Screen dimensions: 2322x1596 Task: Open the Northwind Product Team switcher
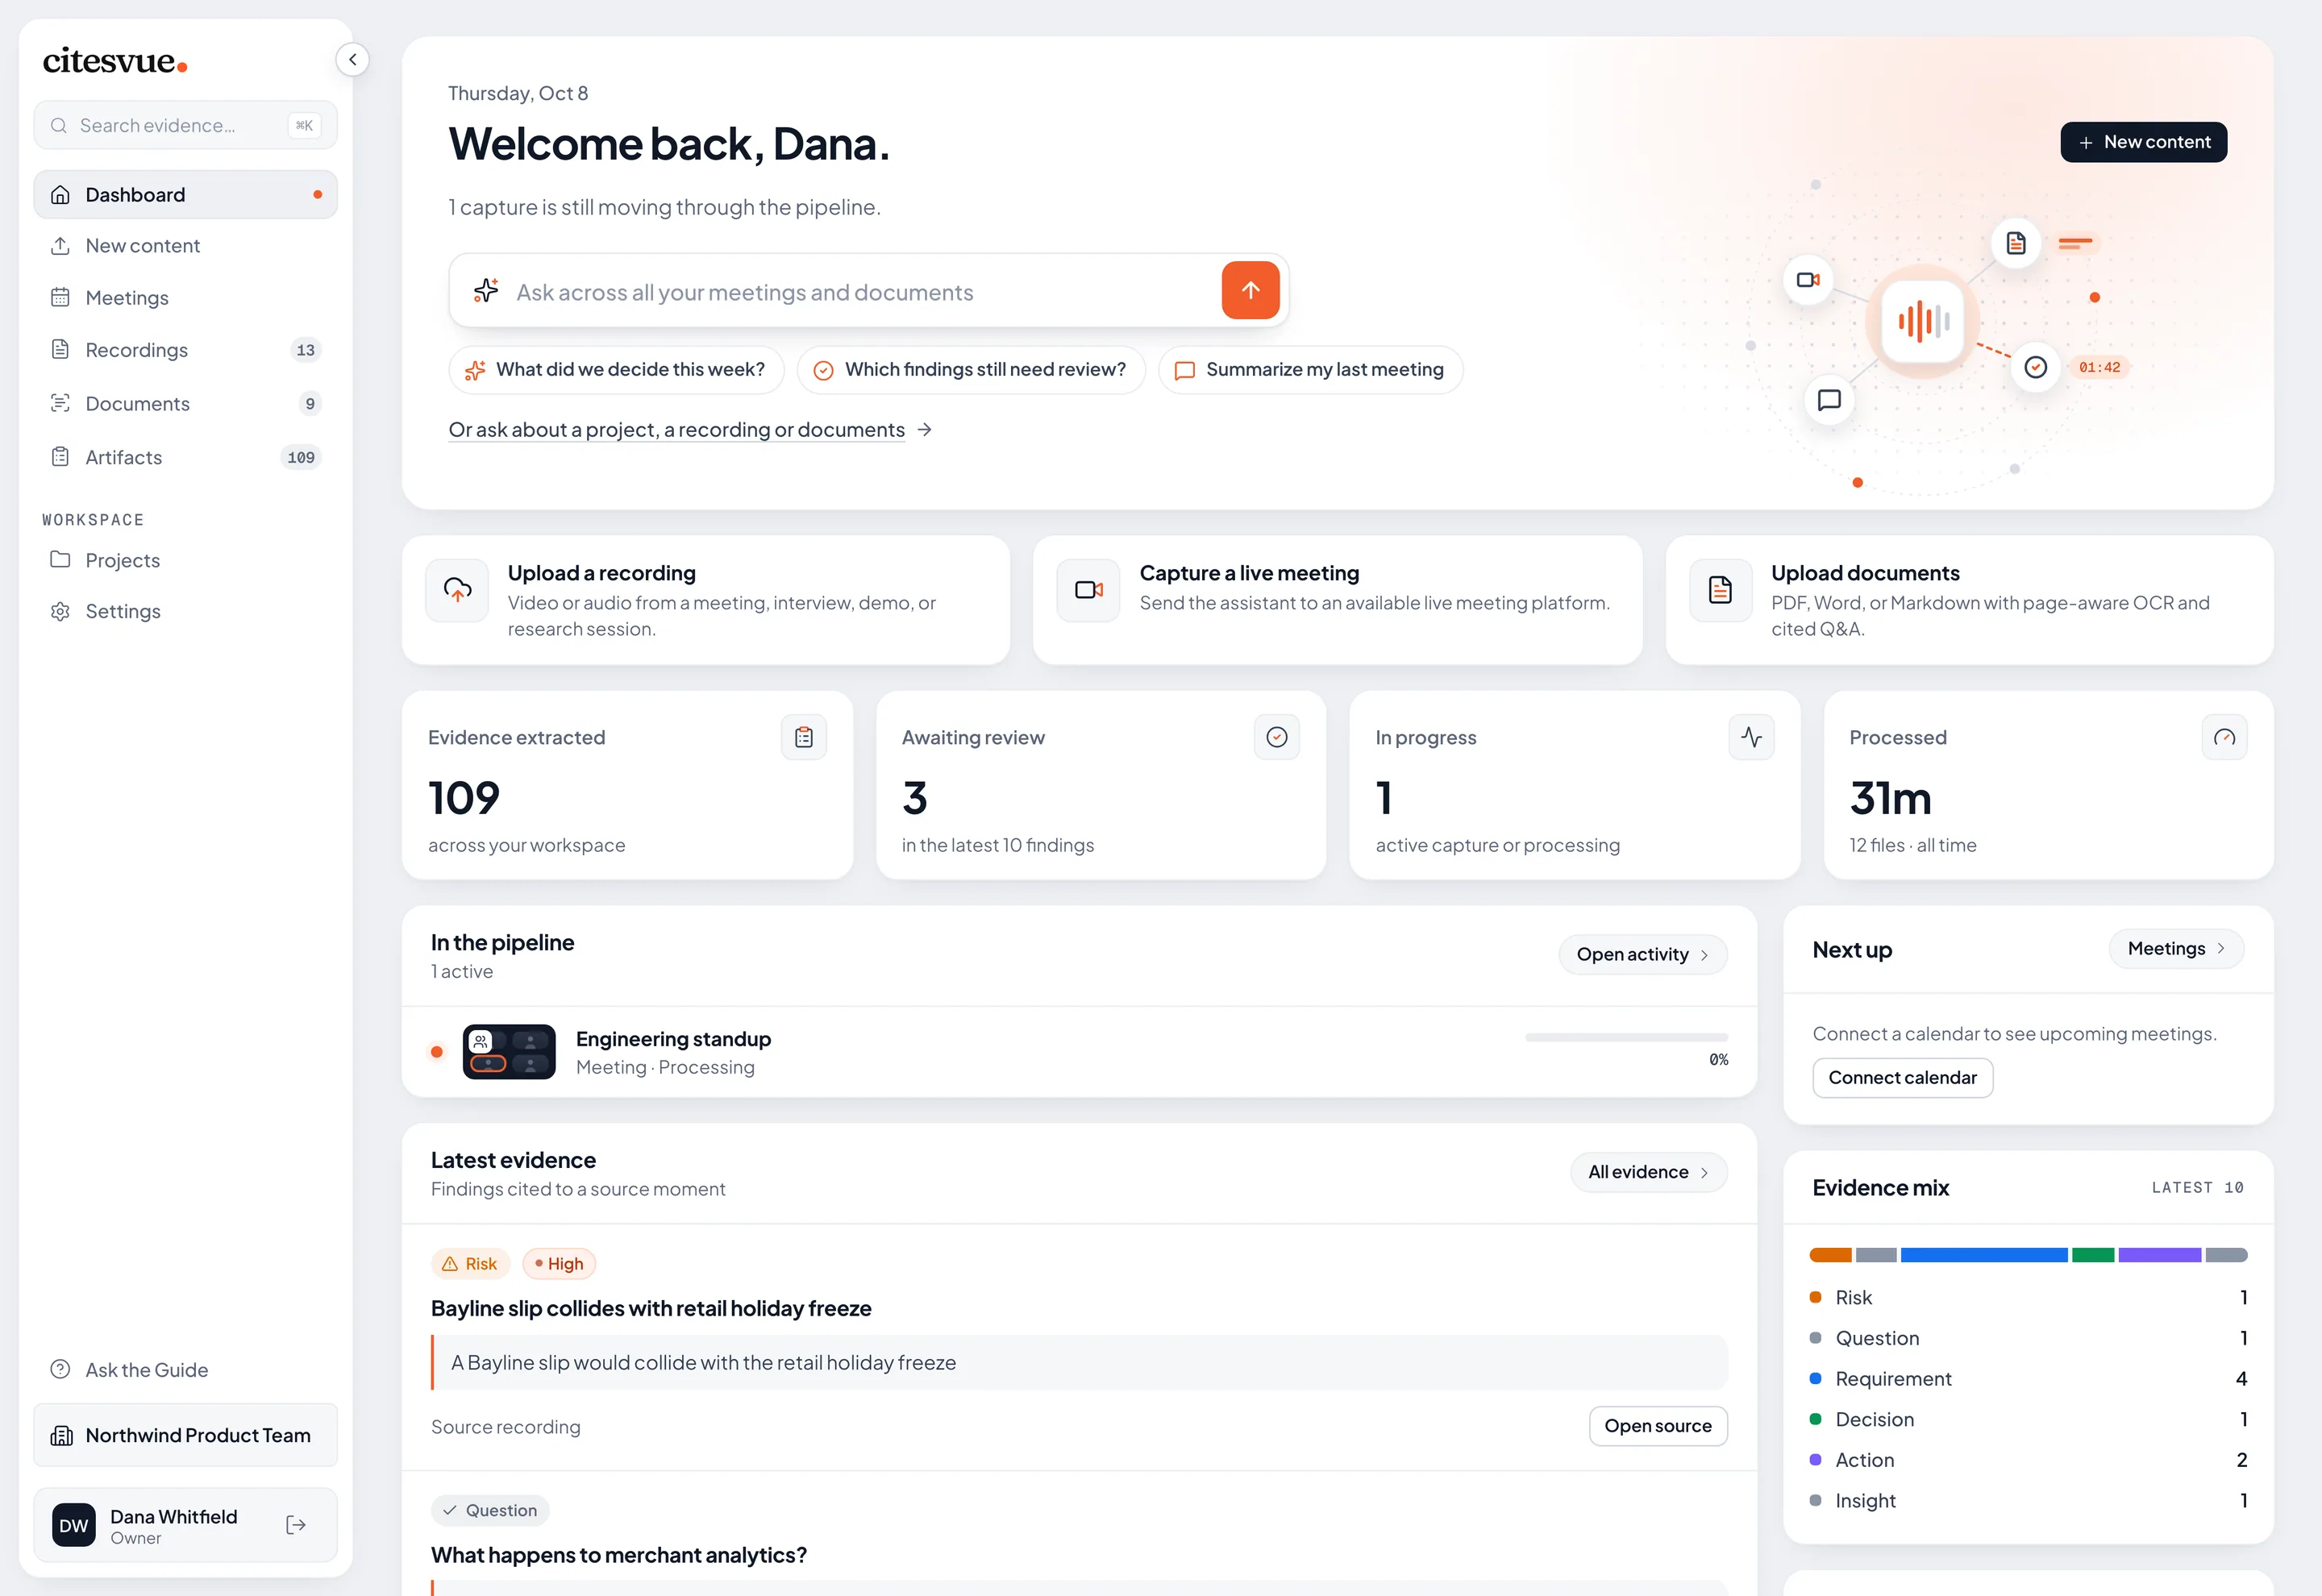tap(185, 1436)
